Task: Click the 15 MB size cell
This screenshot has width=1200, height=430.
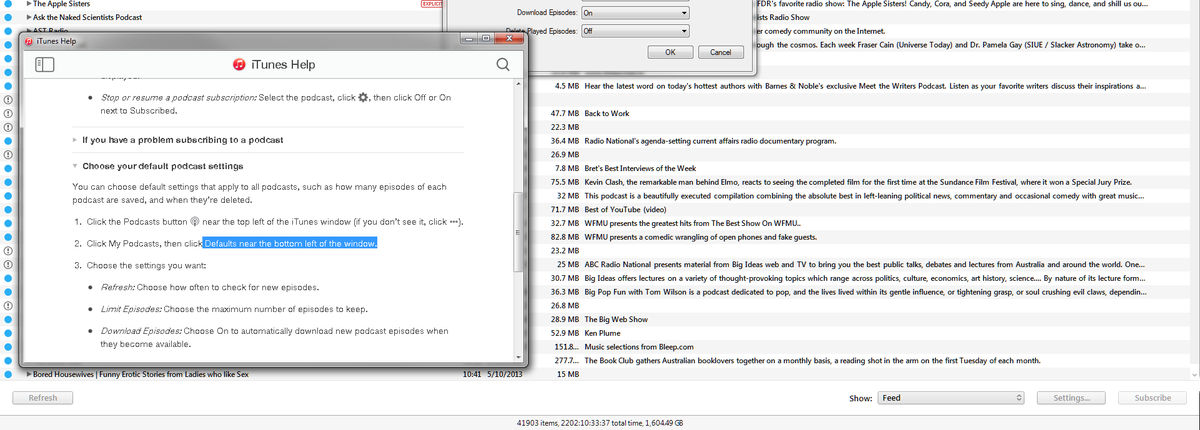Action: coord(566,374)
